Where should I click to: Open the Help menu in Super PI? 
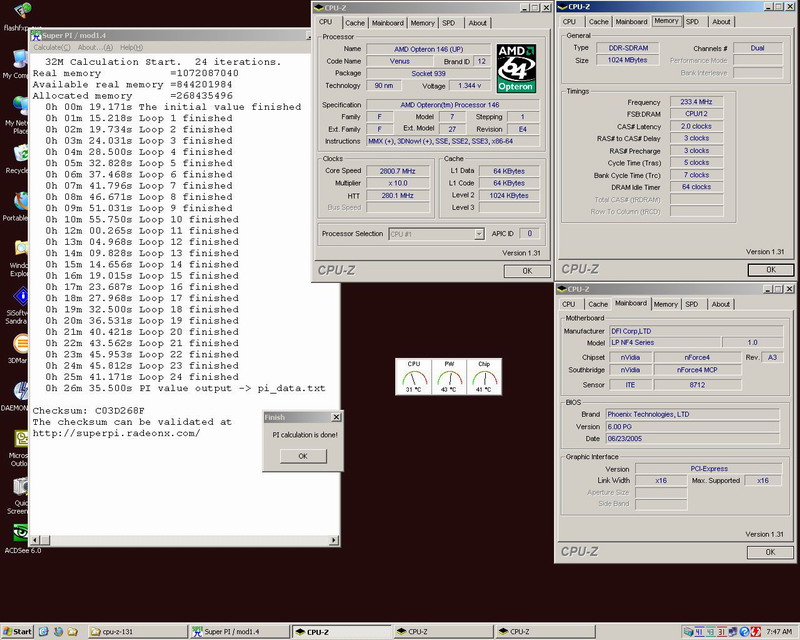[131, 47]
